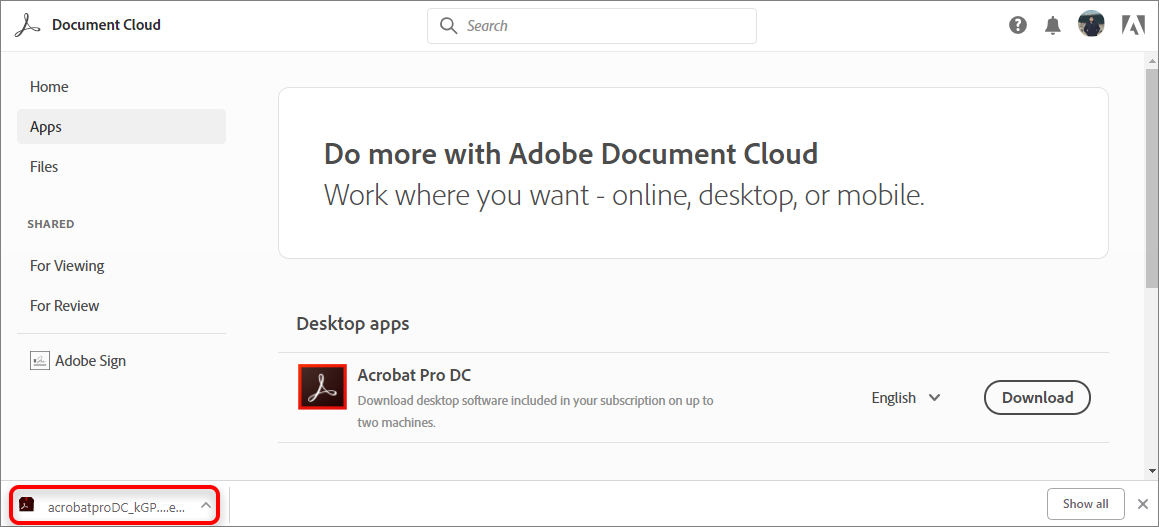
Task: Click inside the Search input field
Action: 591,26
